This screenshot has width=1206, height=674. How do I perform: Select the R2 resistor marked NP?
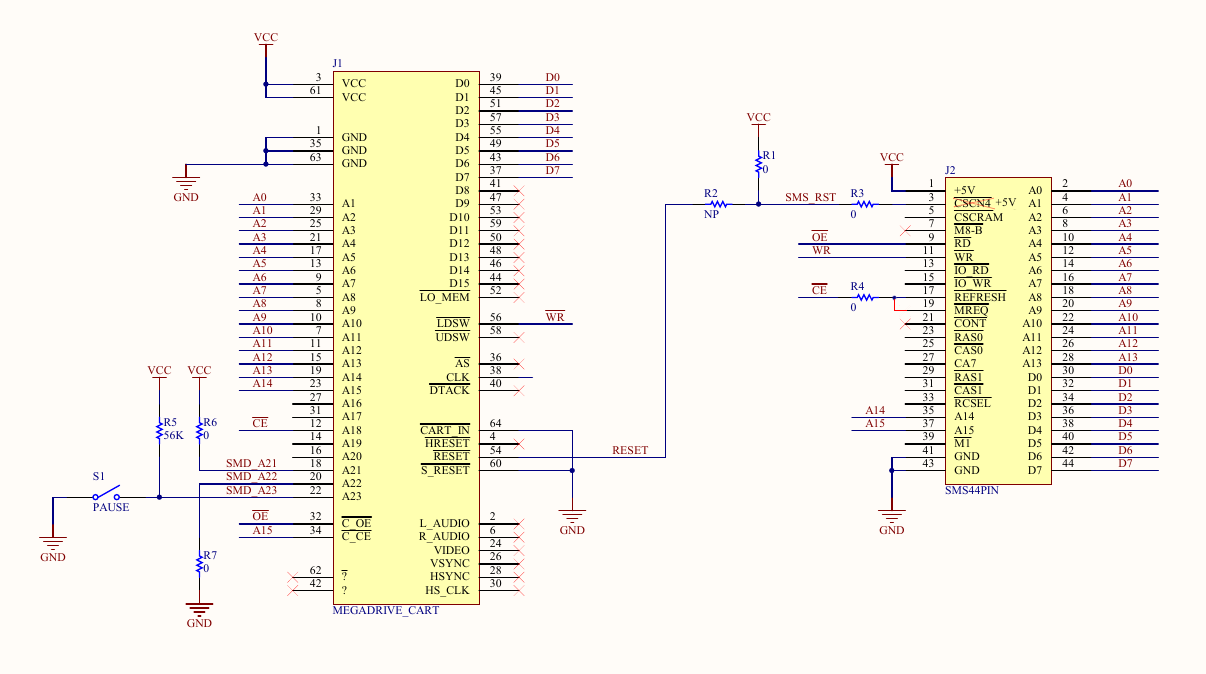point(717,204)
